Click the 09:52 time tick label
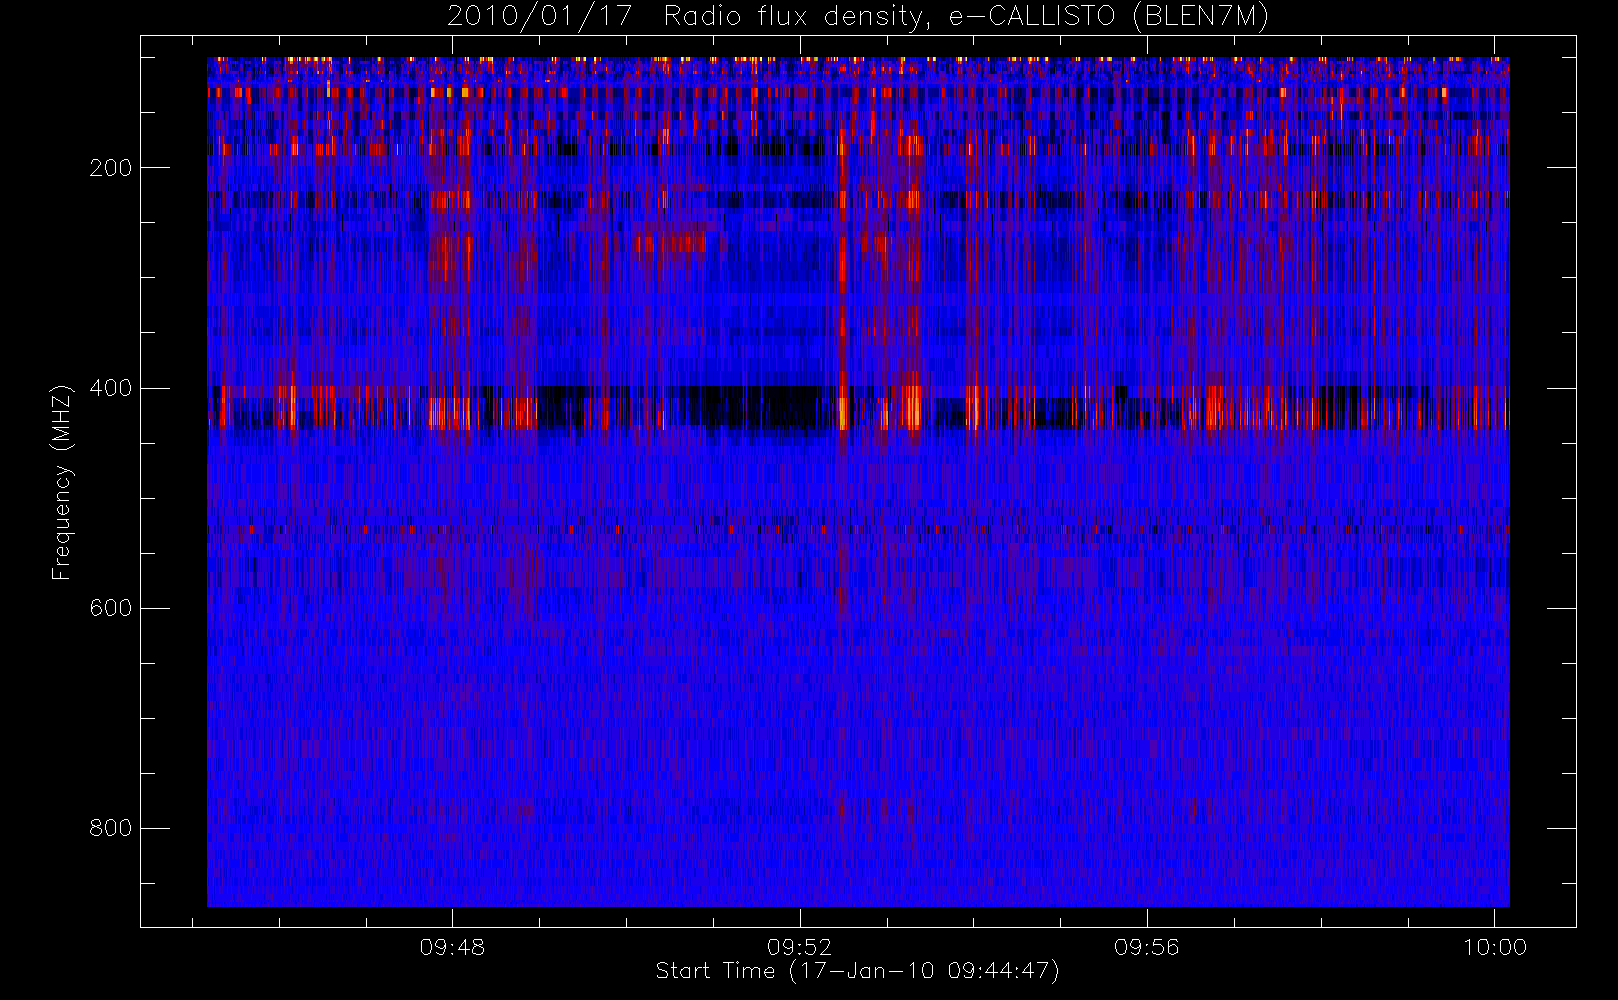The width and height of the screenshot is (1618, 1000). point(800,947)
